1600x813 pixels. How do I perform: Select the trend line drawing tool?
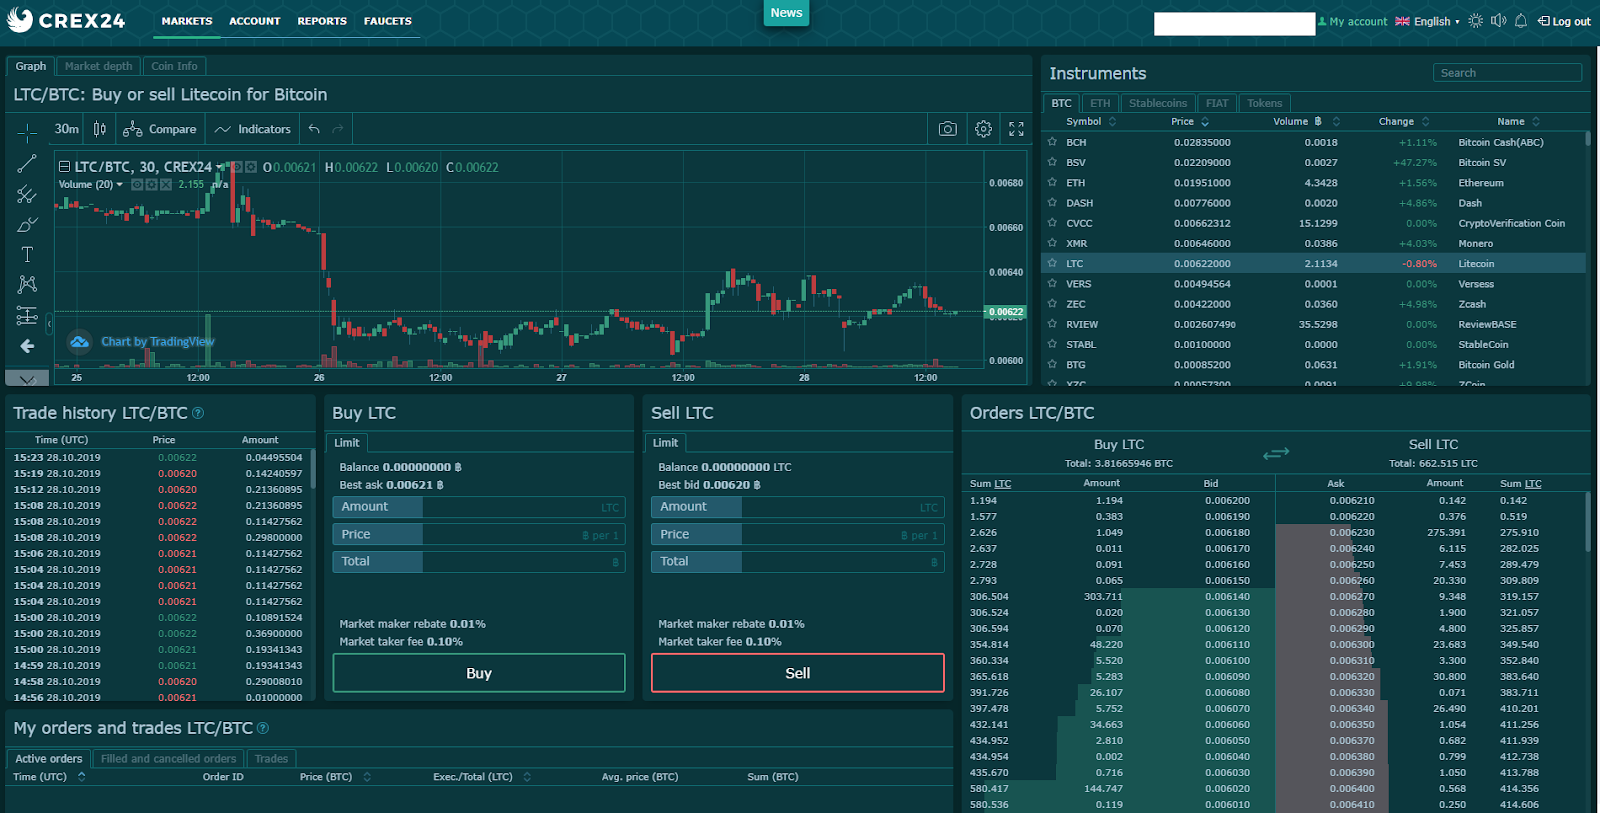point(27,163)
